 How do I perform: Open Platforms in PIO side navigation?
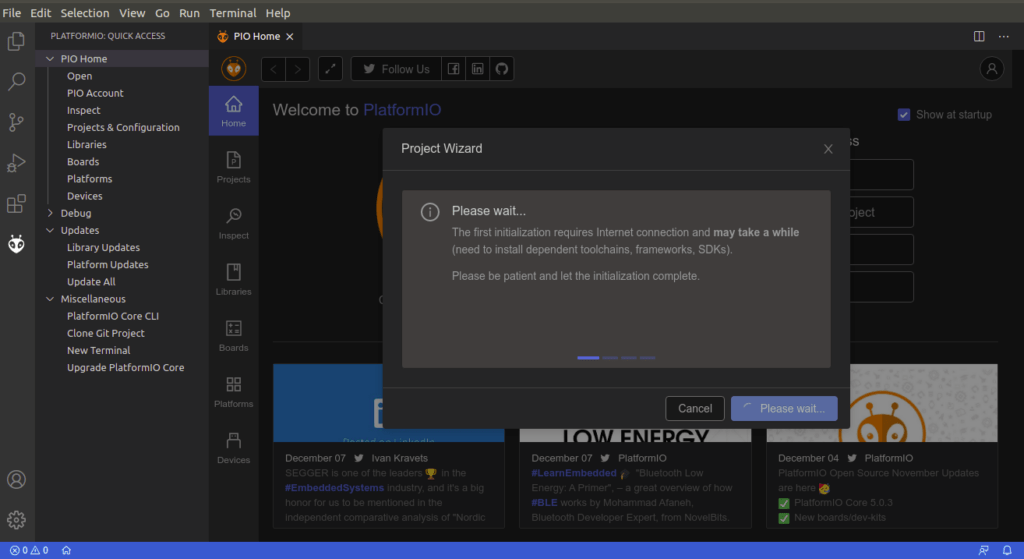[233, 392]
